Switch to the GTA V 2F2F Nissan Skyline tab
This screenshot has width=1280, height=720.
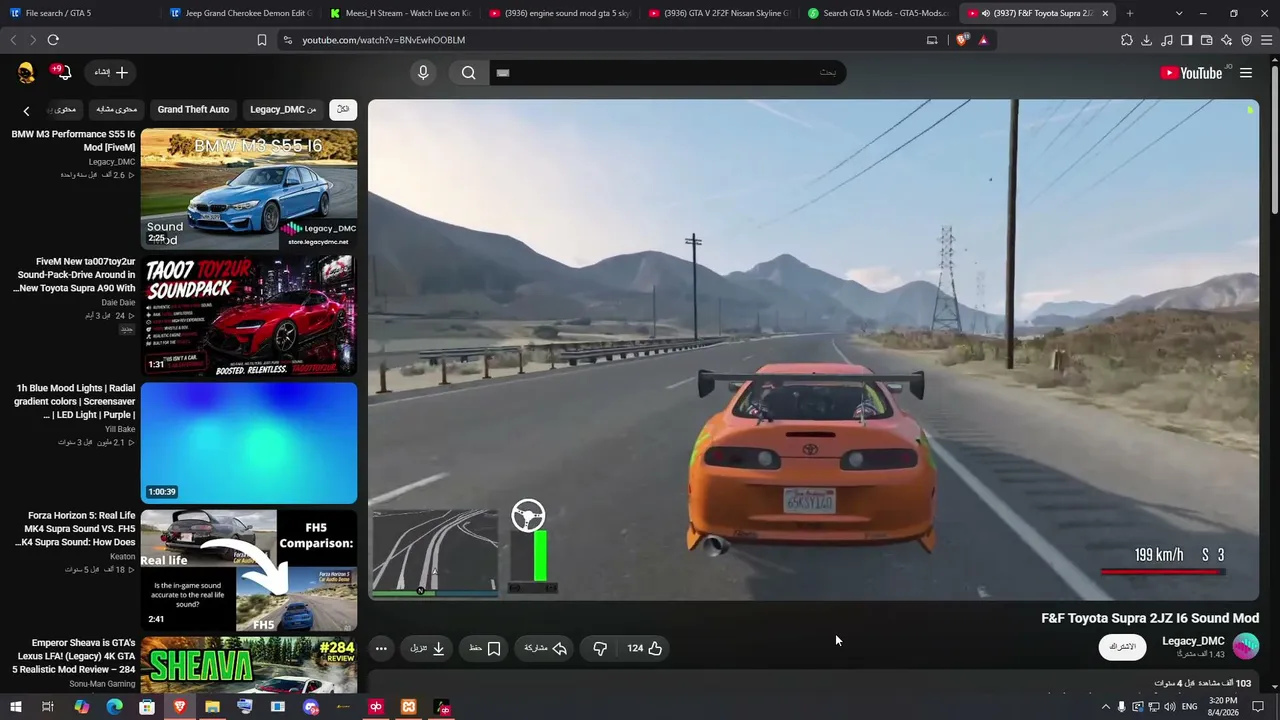point(720,13)
